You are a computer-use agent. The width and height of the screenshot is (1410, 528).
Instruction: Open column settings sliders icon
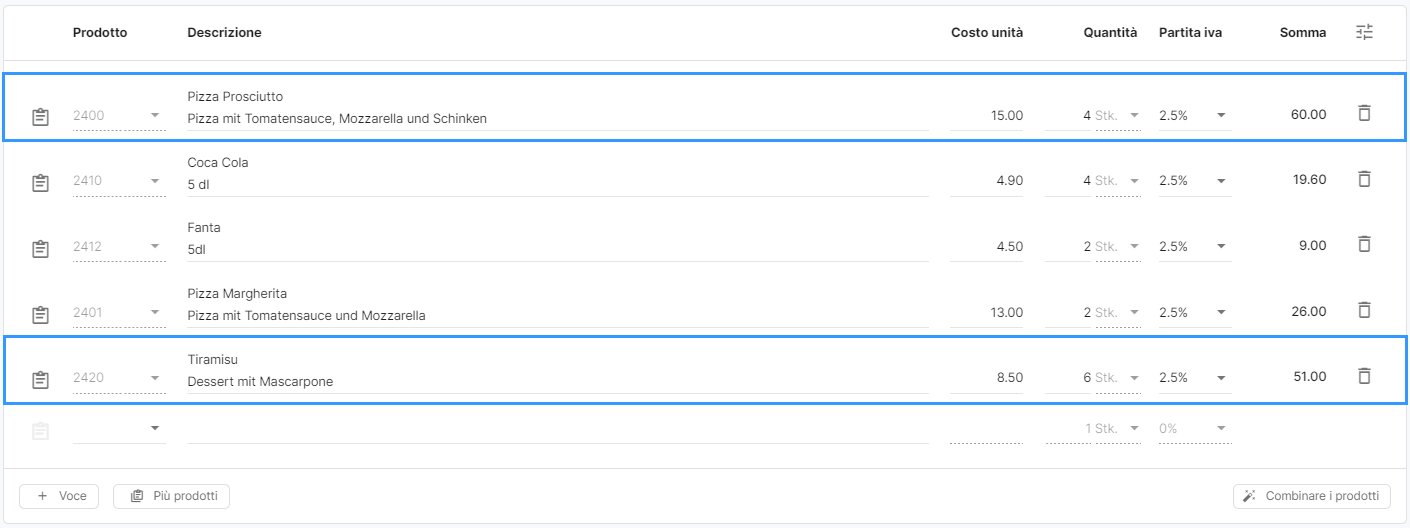1364,32
